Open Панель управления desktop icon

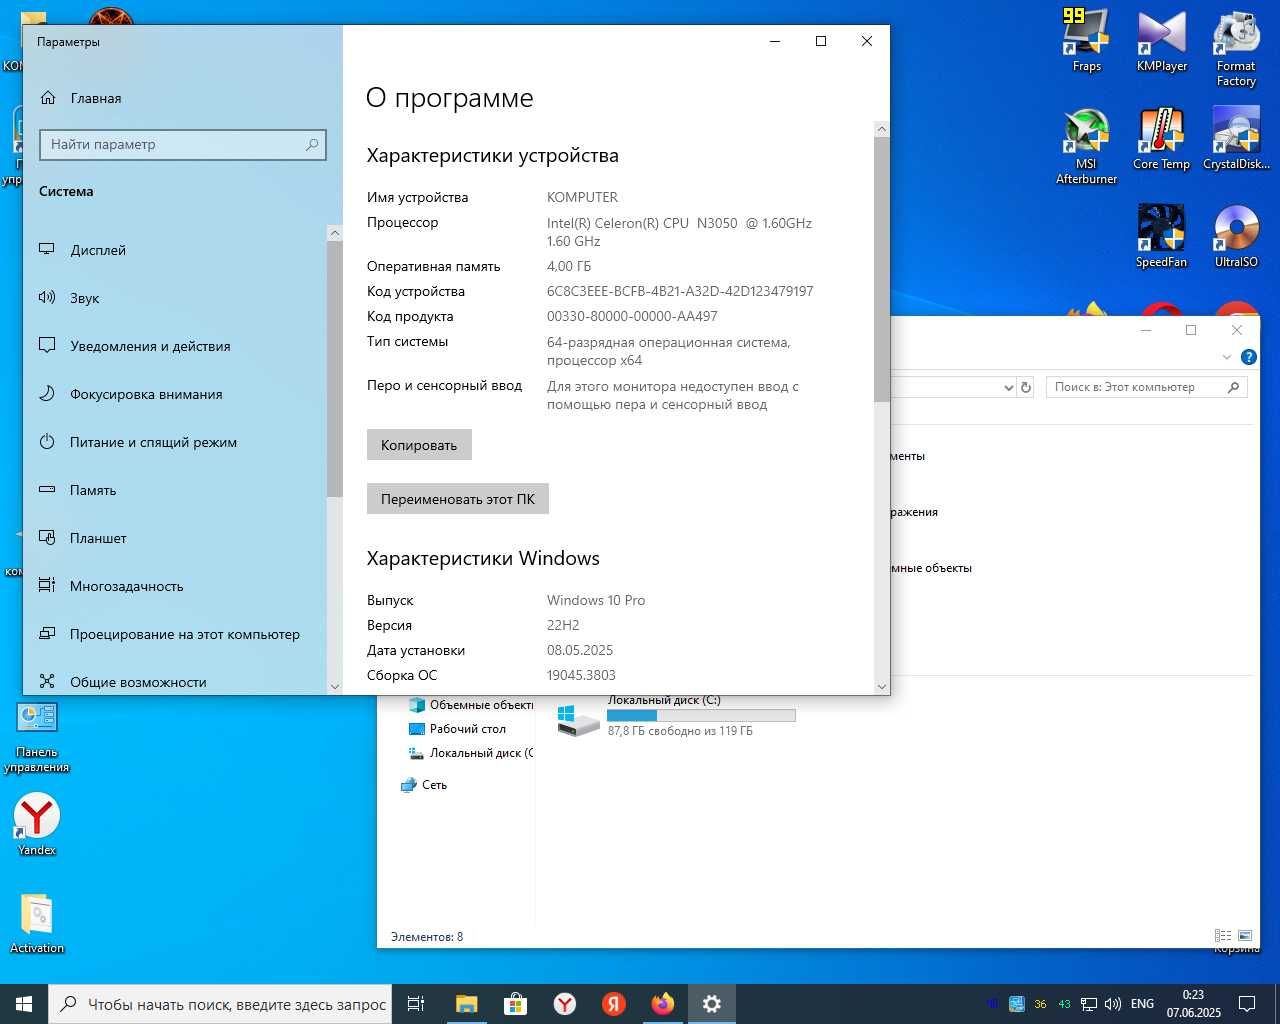coord(37,737)
